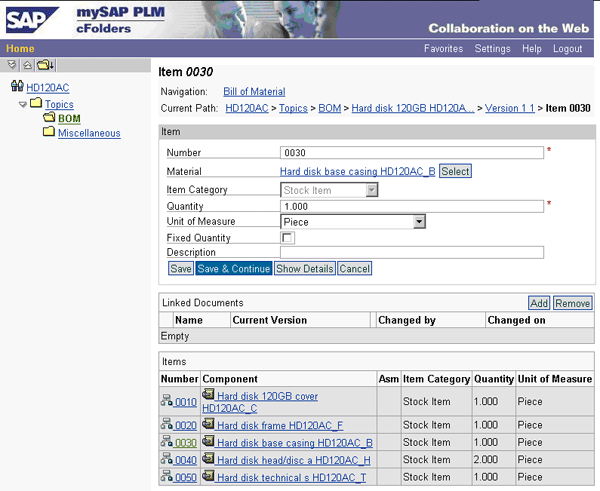Image resolution: width=600 pixels, height=491 pixels.
Task: Click Add in Linked Documents
Action: point(538,303)
